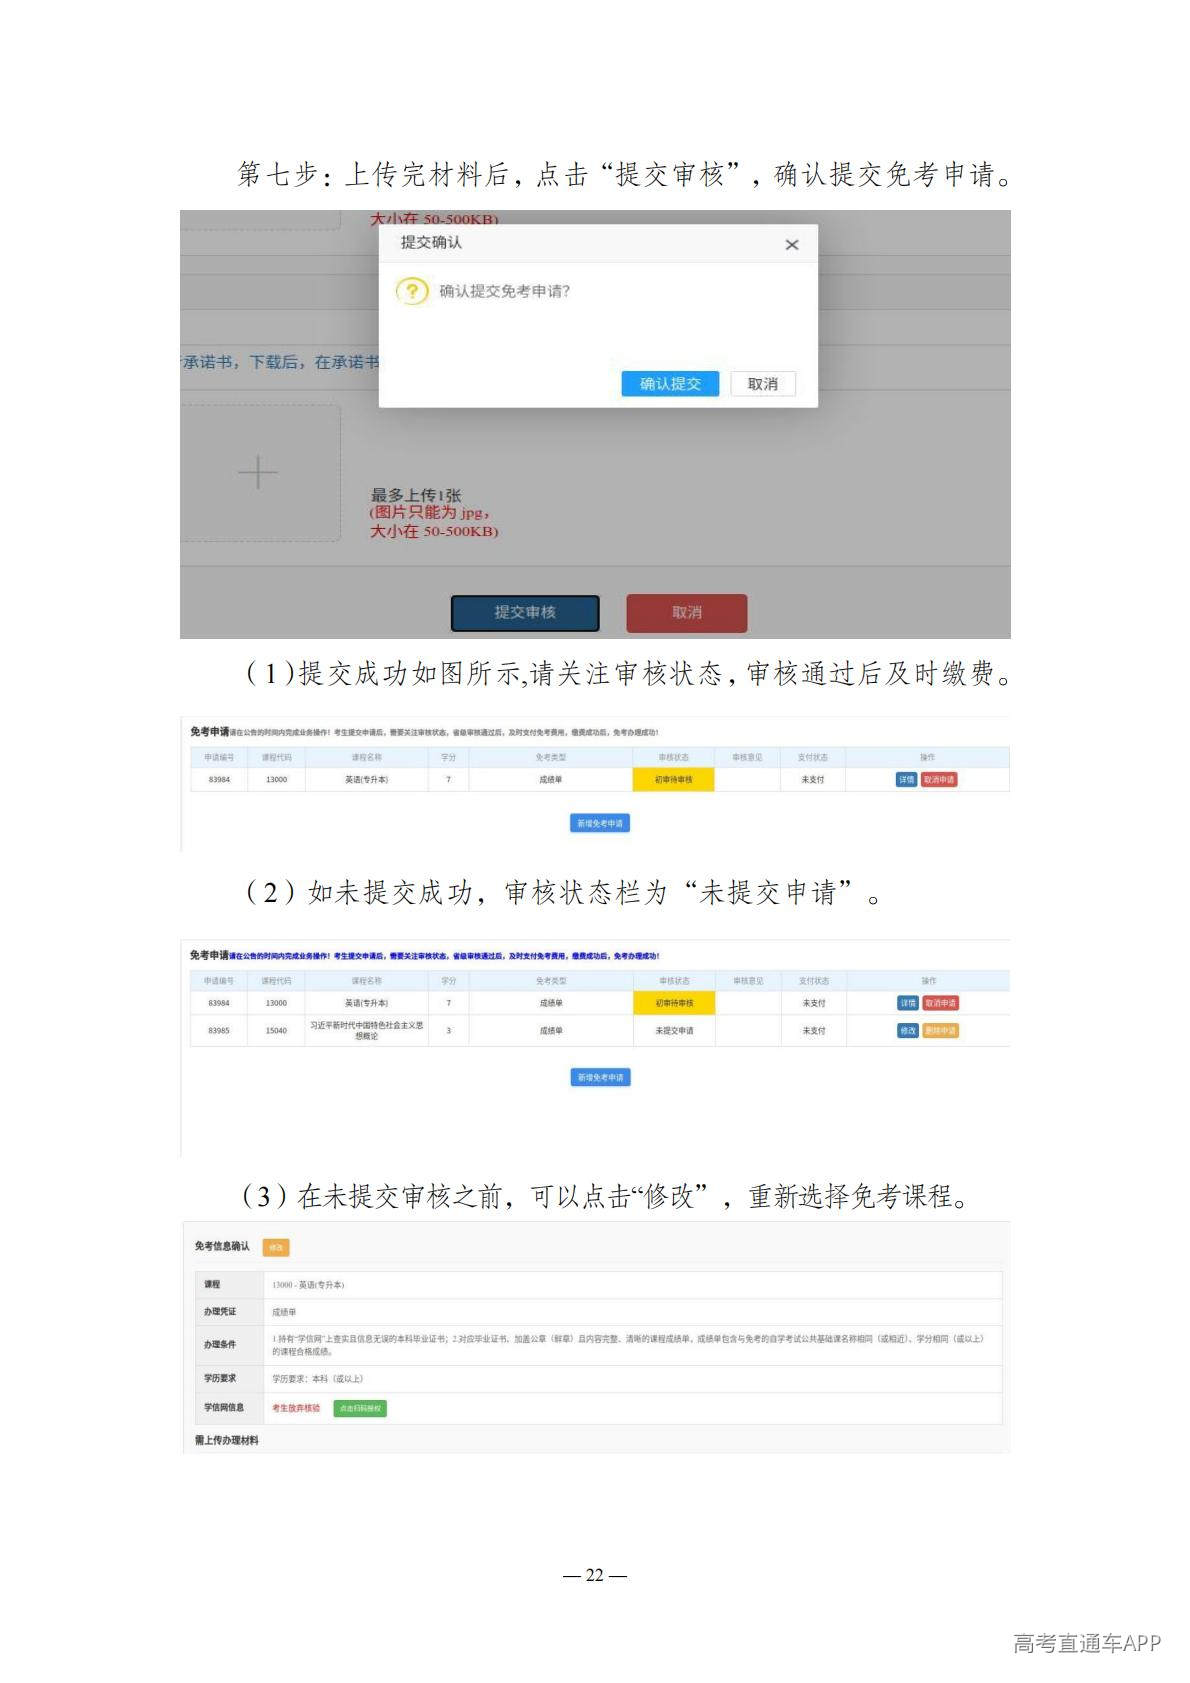Click 取消 in the confirmation dialog
The height and width of the screenshot is (1683, 1190).
pos(762,384)
